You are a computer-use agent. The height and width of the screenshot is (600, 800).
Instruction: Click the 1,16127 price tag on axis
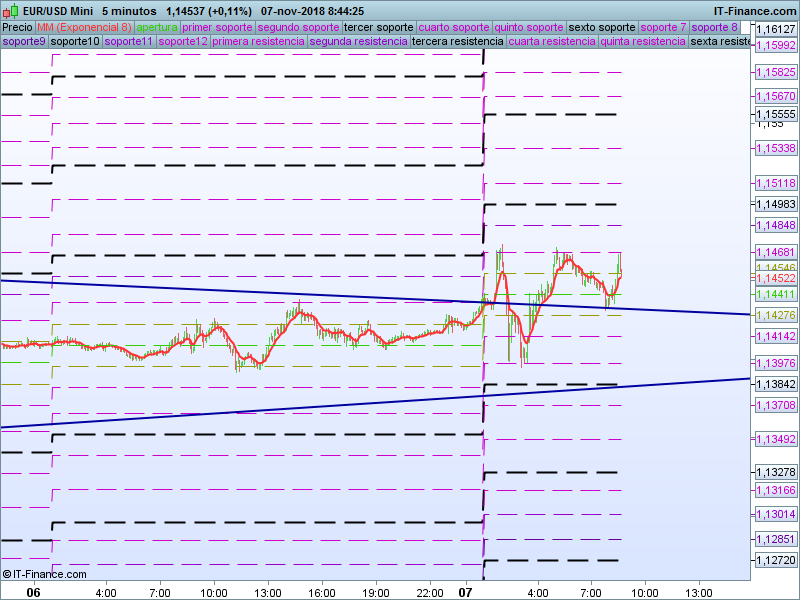pyautogui.click(x=775, y=30)
